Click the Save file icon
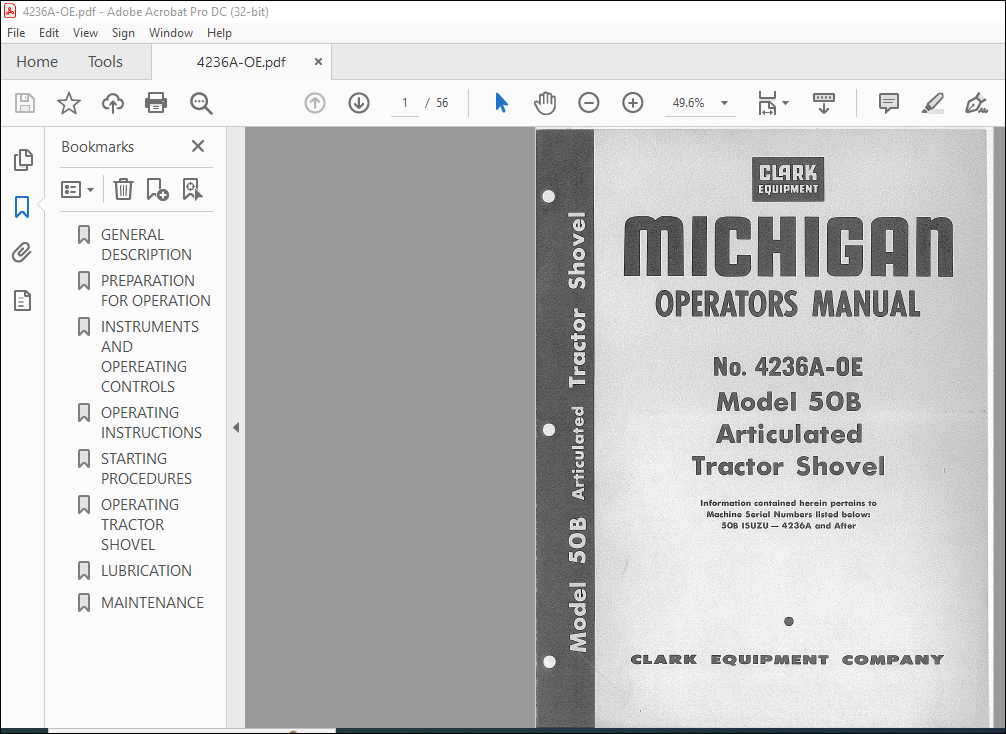Screen dimensions: 1006x734 (25, 103)
